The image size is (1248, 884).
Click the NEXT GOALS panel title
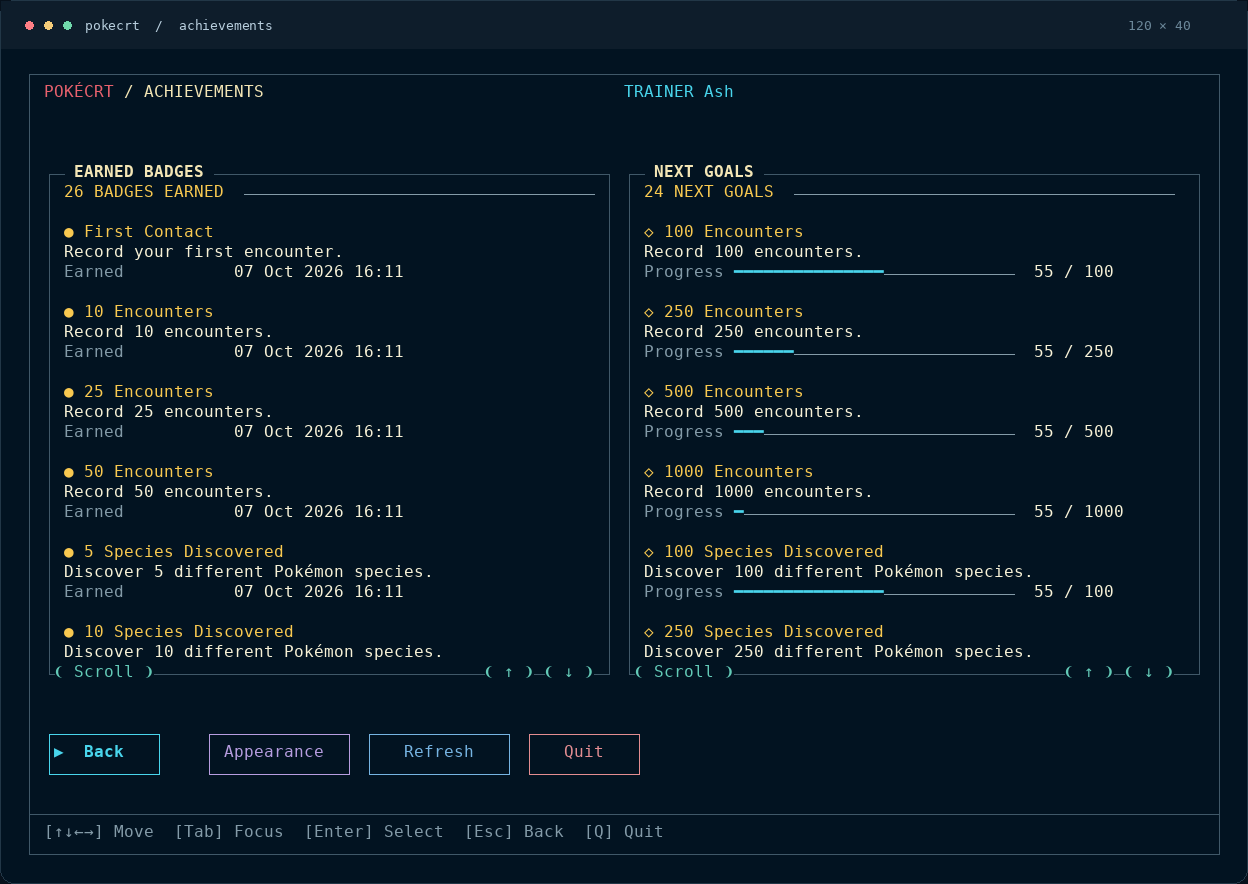[704, 172]
